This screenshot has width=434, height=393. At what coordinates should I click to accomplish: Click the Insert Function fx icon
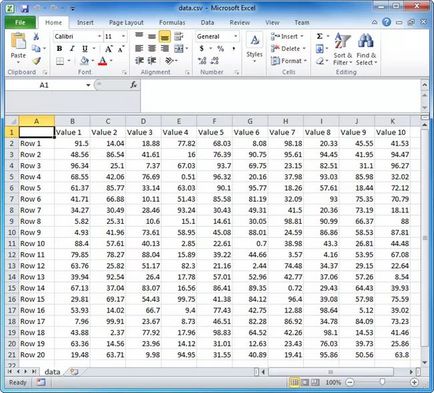(x=134, y=85)
